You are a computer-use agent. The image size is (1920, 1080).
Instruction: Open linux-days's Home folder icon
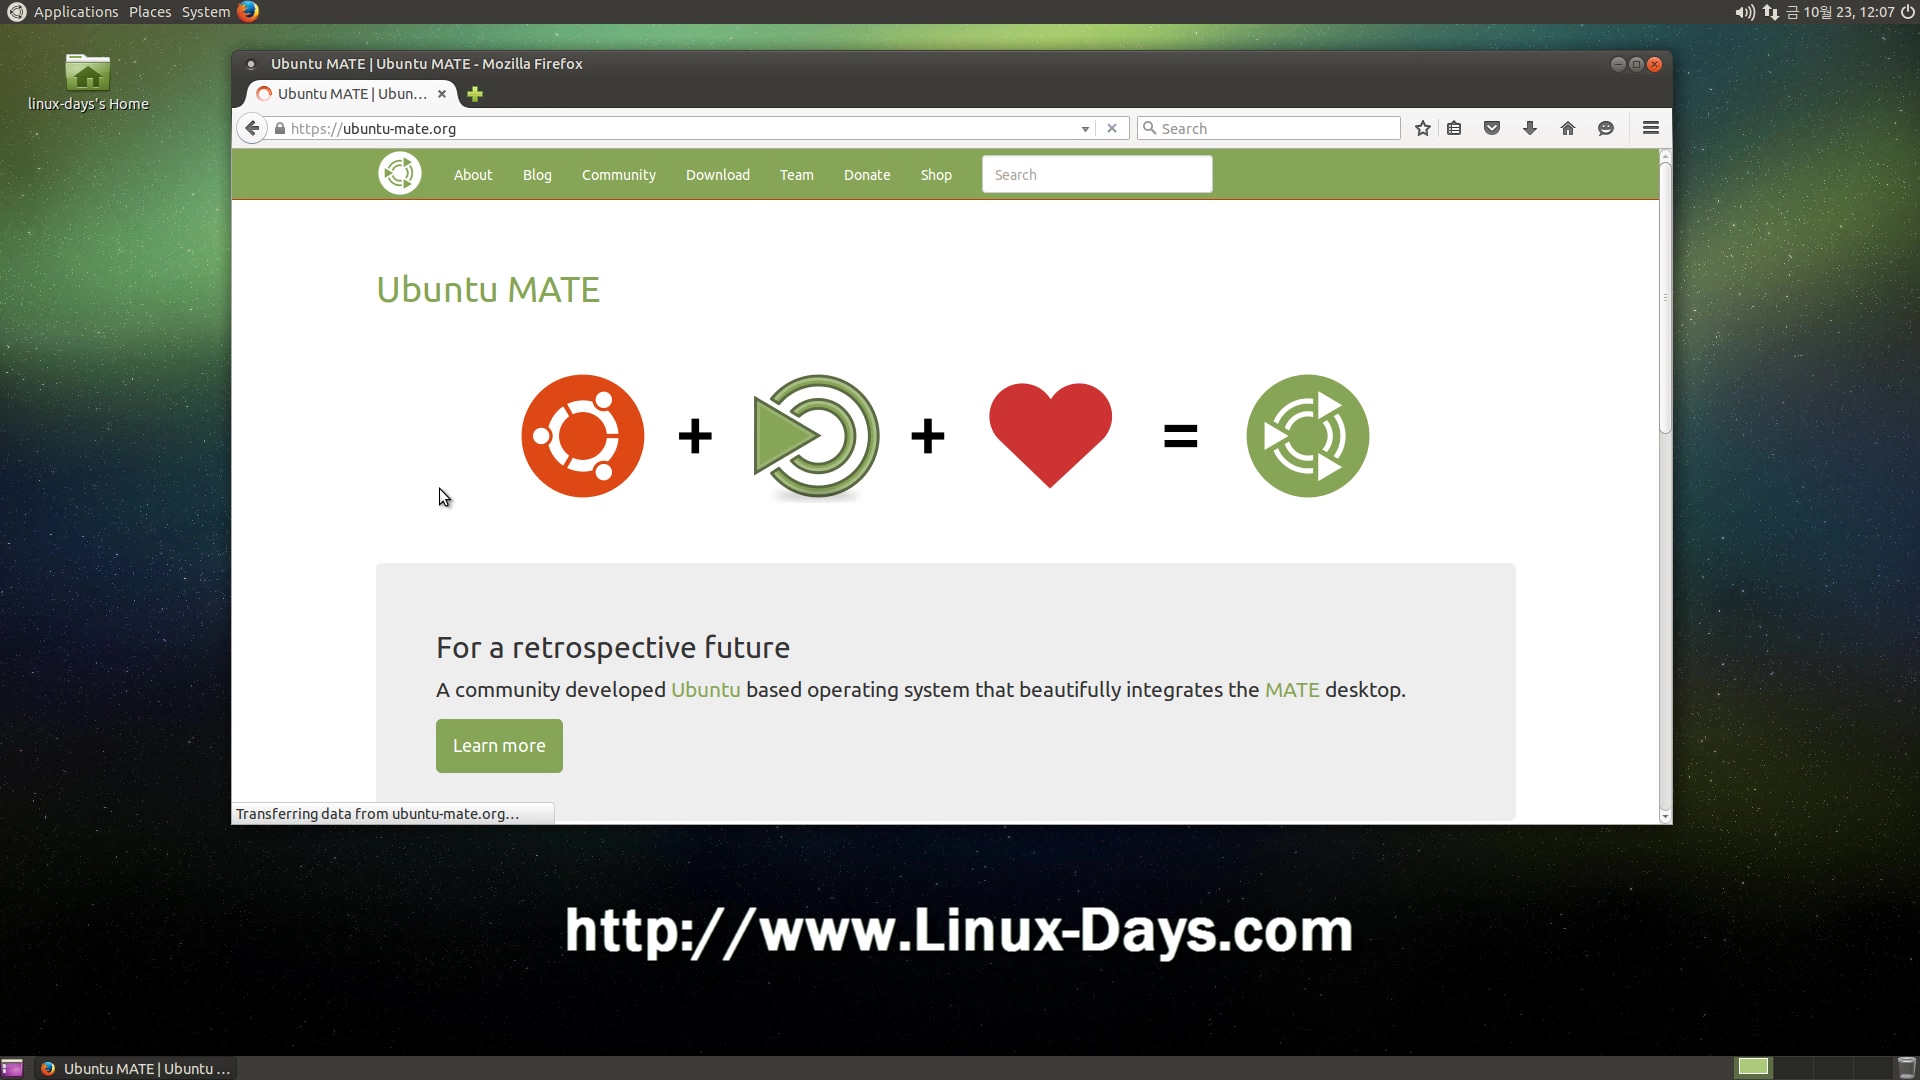click(x=88, y=82)
